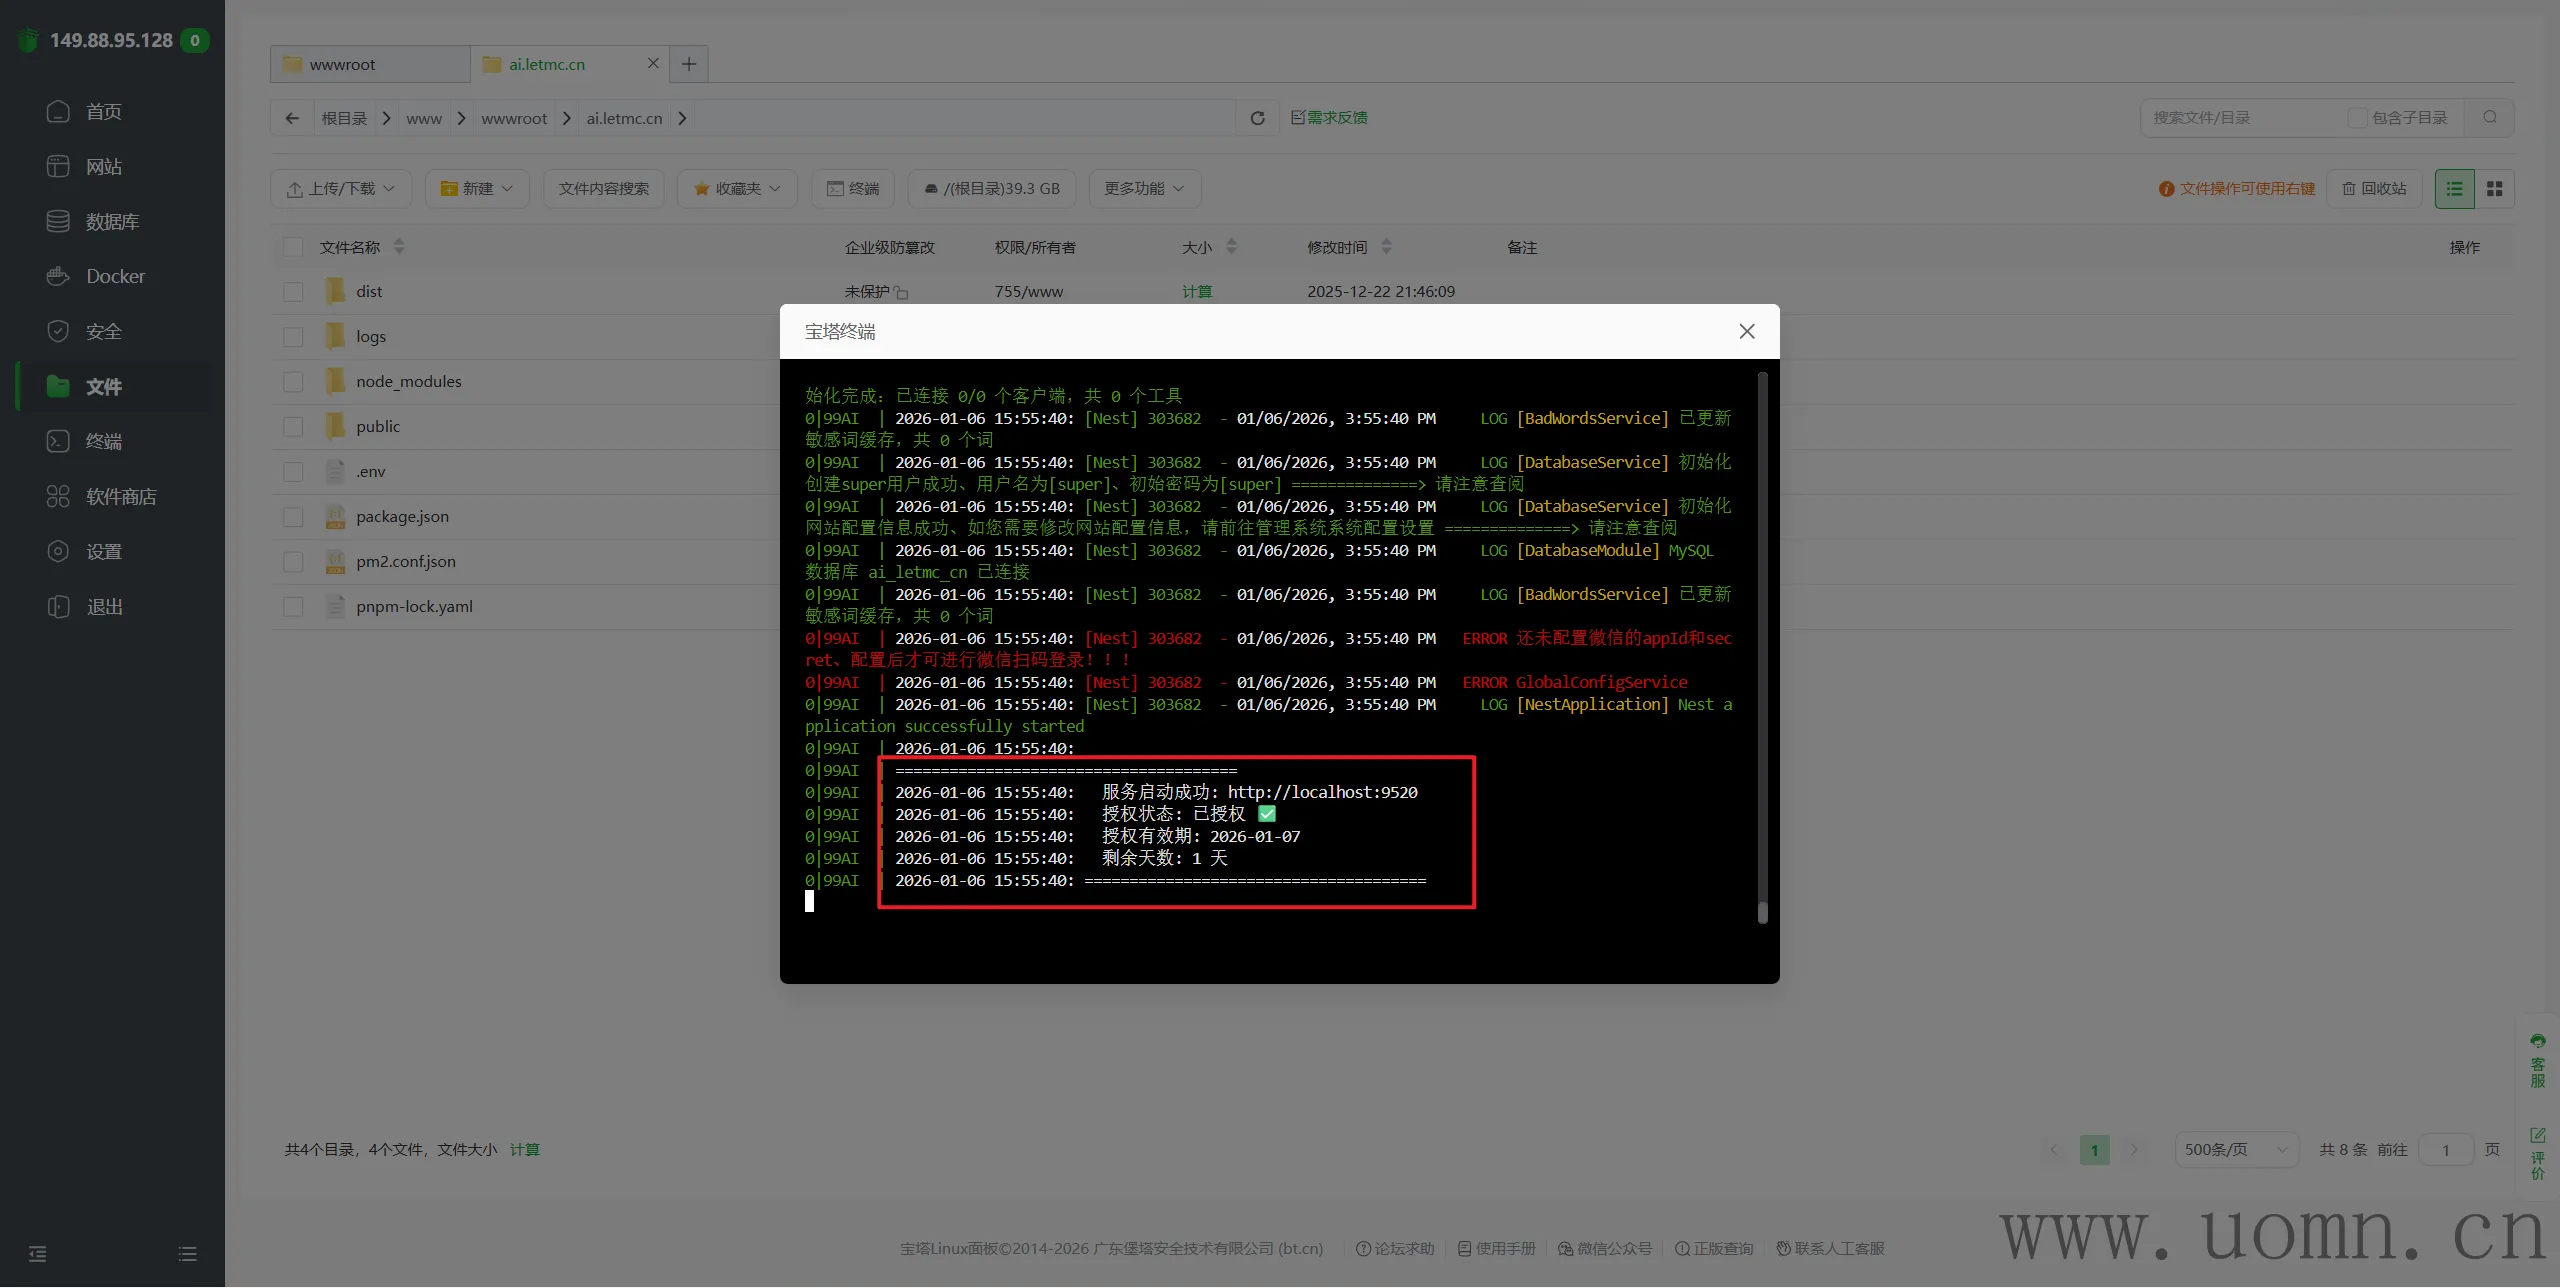
Task: Expand the 500条/页 page size selector
Action: [x=2236, y=1149]
